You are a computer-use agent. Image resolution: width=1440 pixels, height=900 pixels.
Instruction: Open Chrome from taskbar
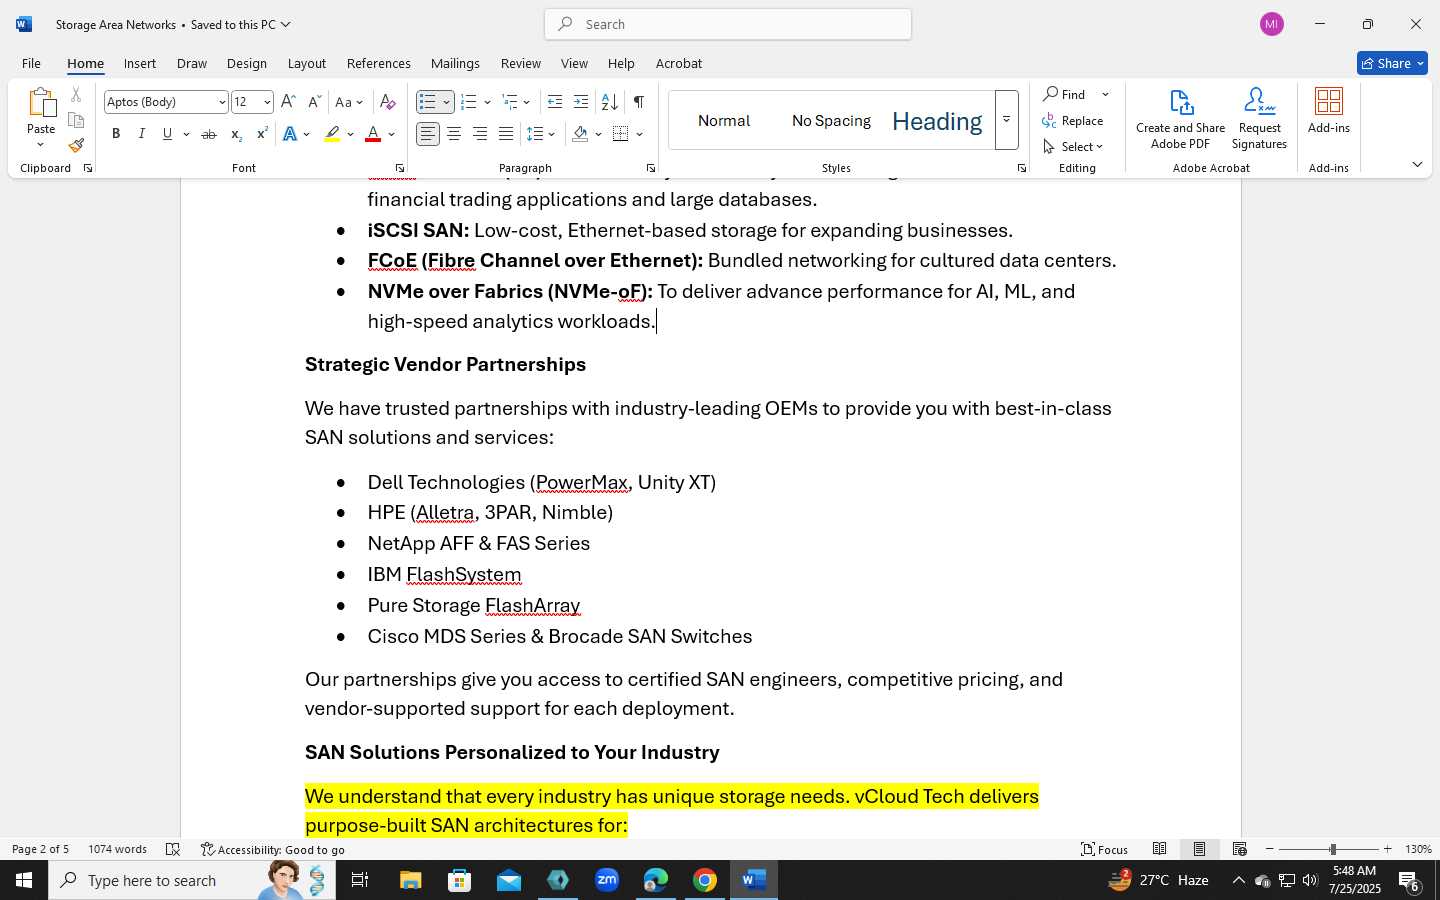coord(705,880)
